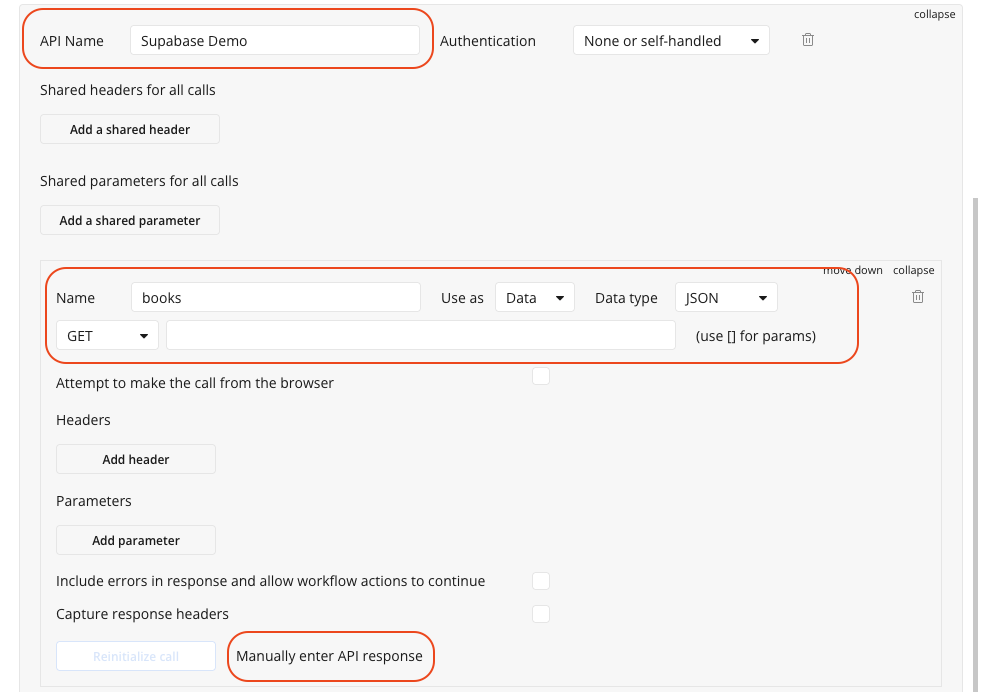Image resolution: width=991 pixels, height=692 pixels.
Task: Open the GET method dropdown
Action: [107, 336]
